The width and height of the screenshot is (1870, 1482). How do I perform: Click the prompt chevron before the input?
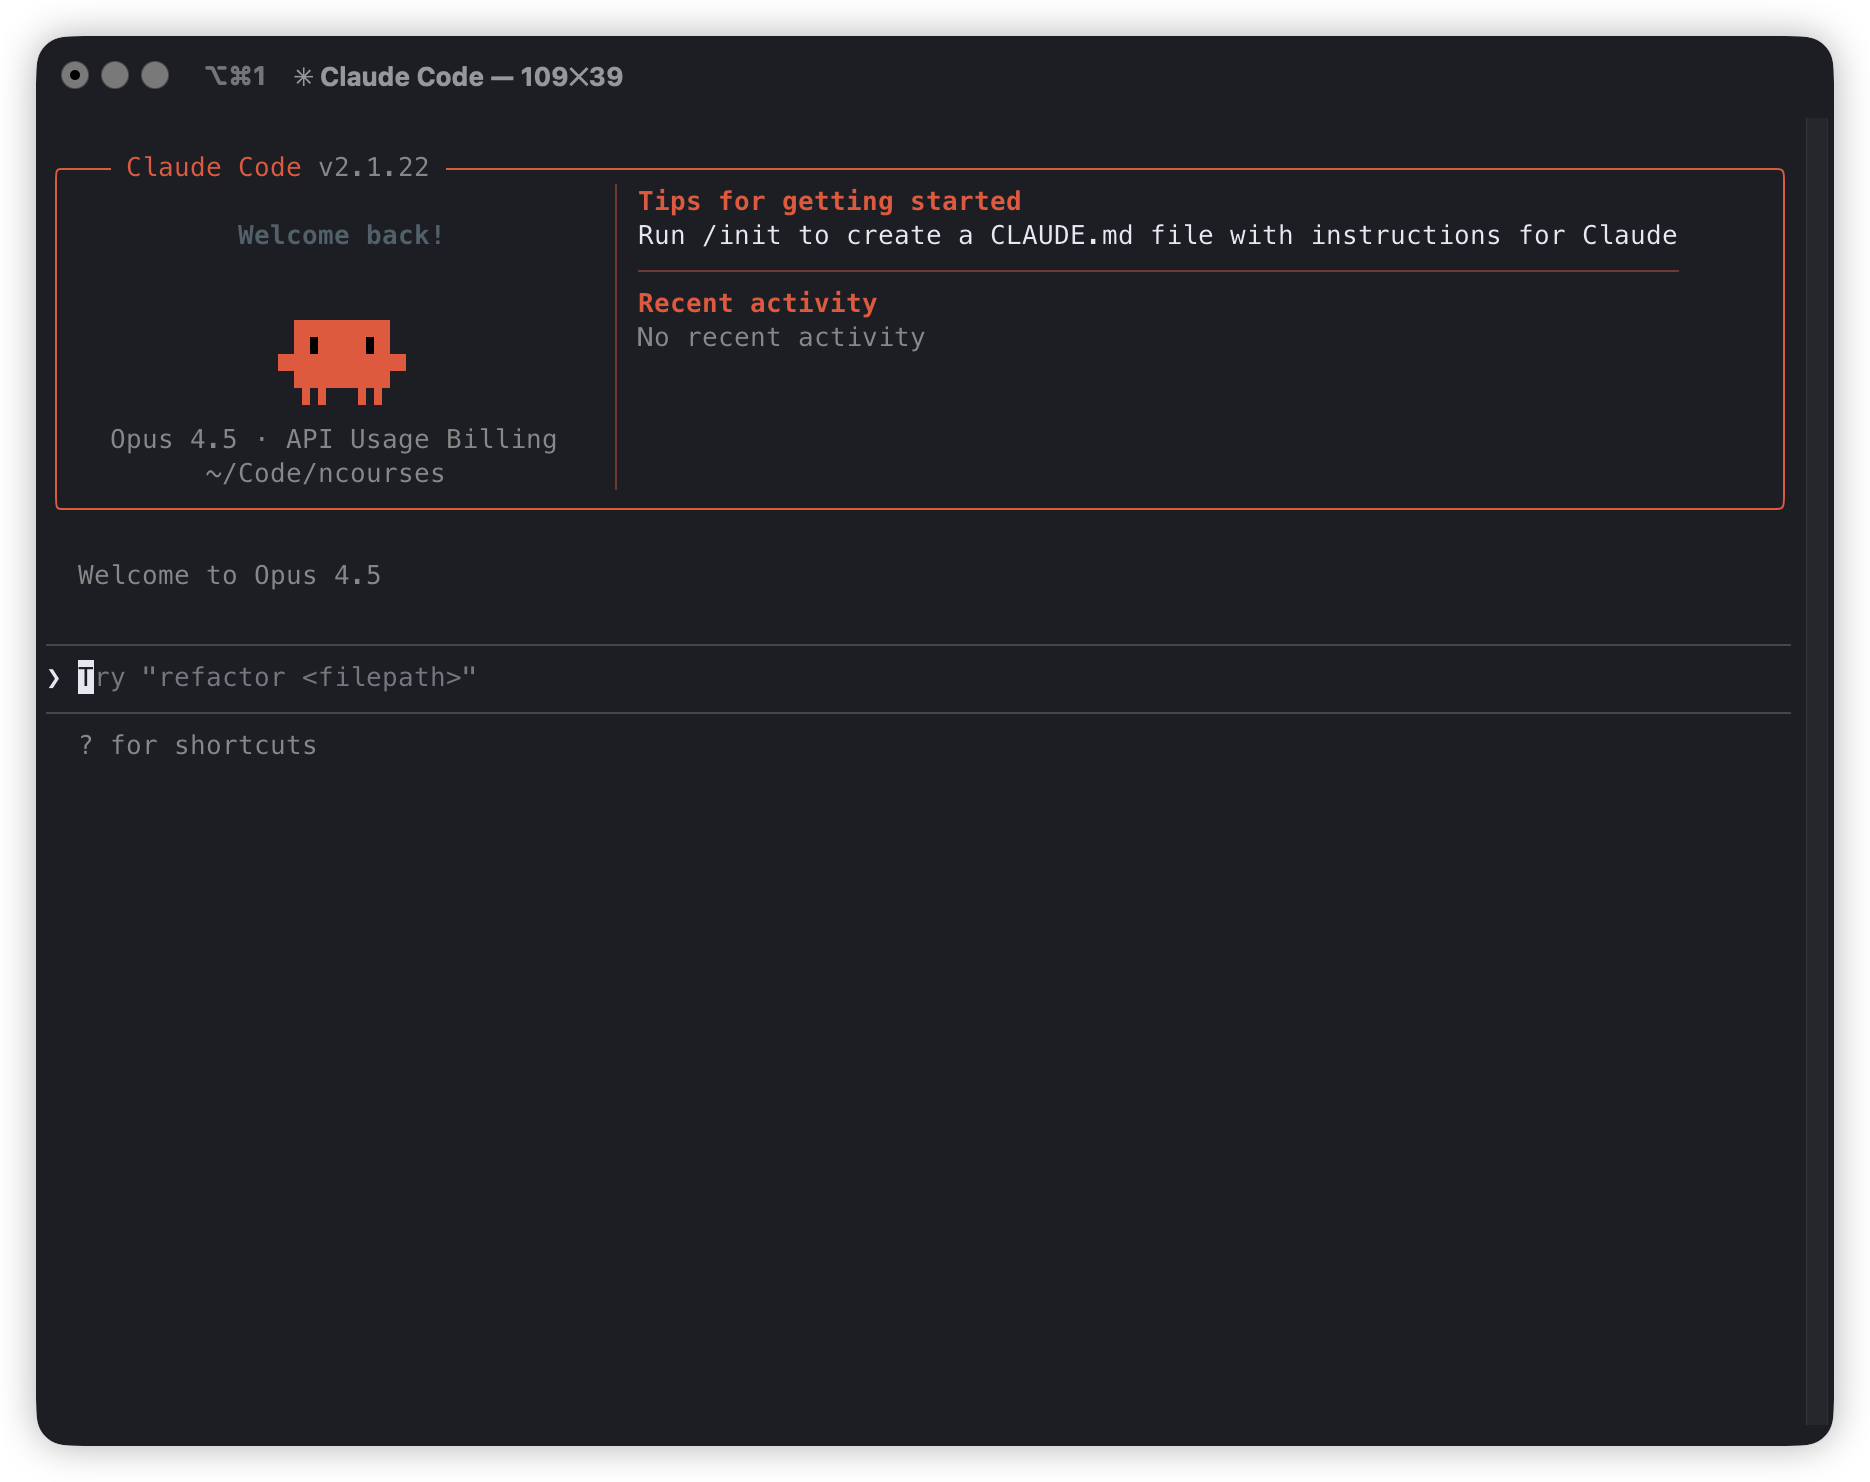click(54, 678)
